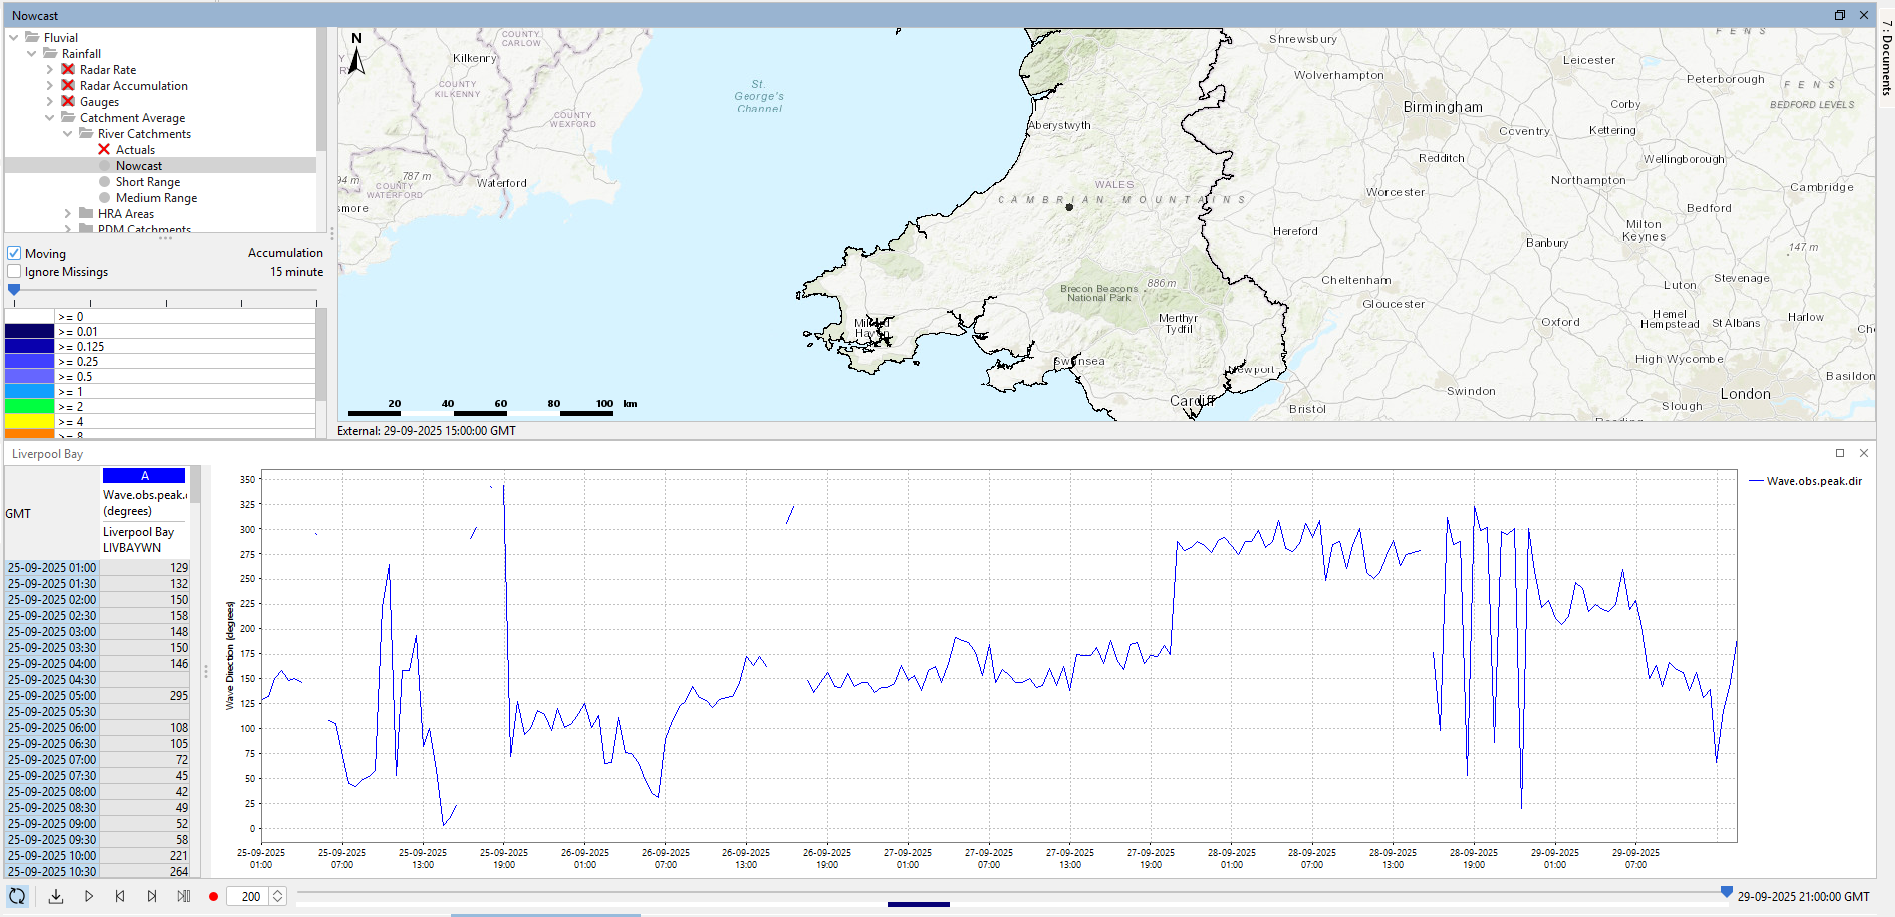
Task: Select Medium Range in the tree
Action: tap(156, 198)
